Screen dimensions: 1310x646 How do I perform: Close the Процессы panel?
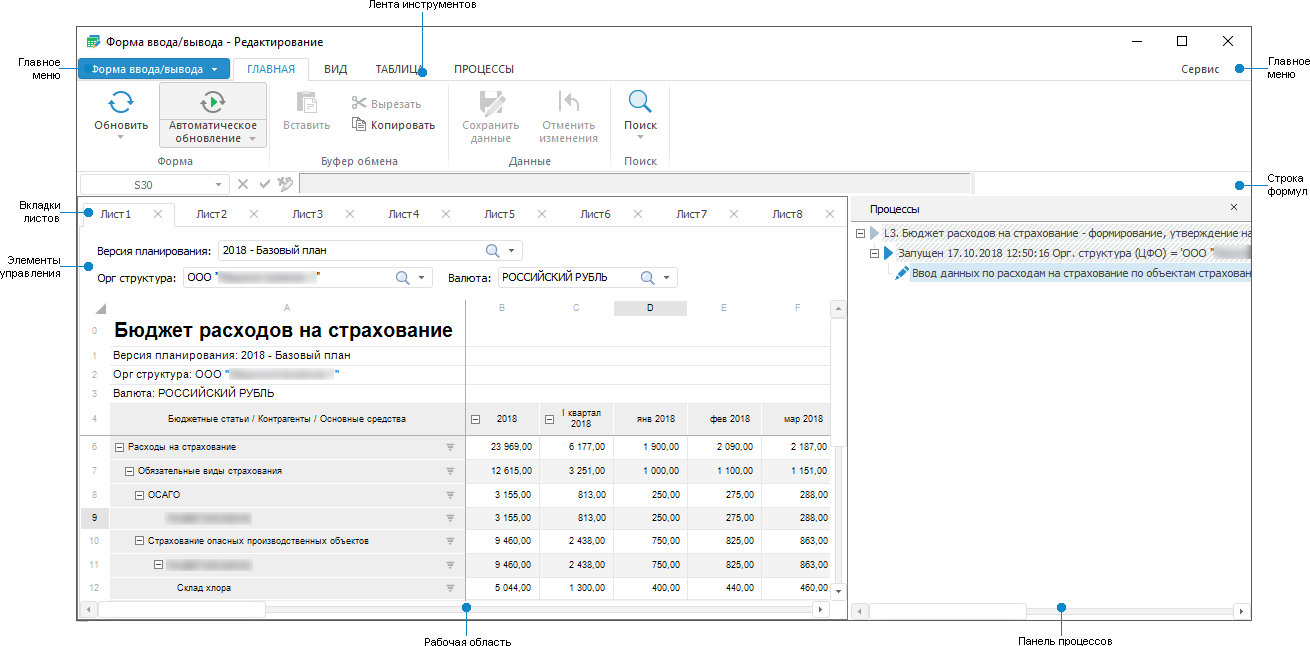[x=1234, y=207]
